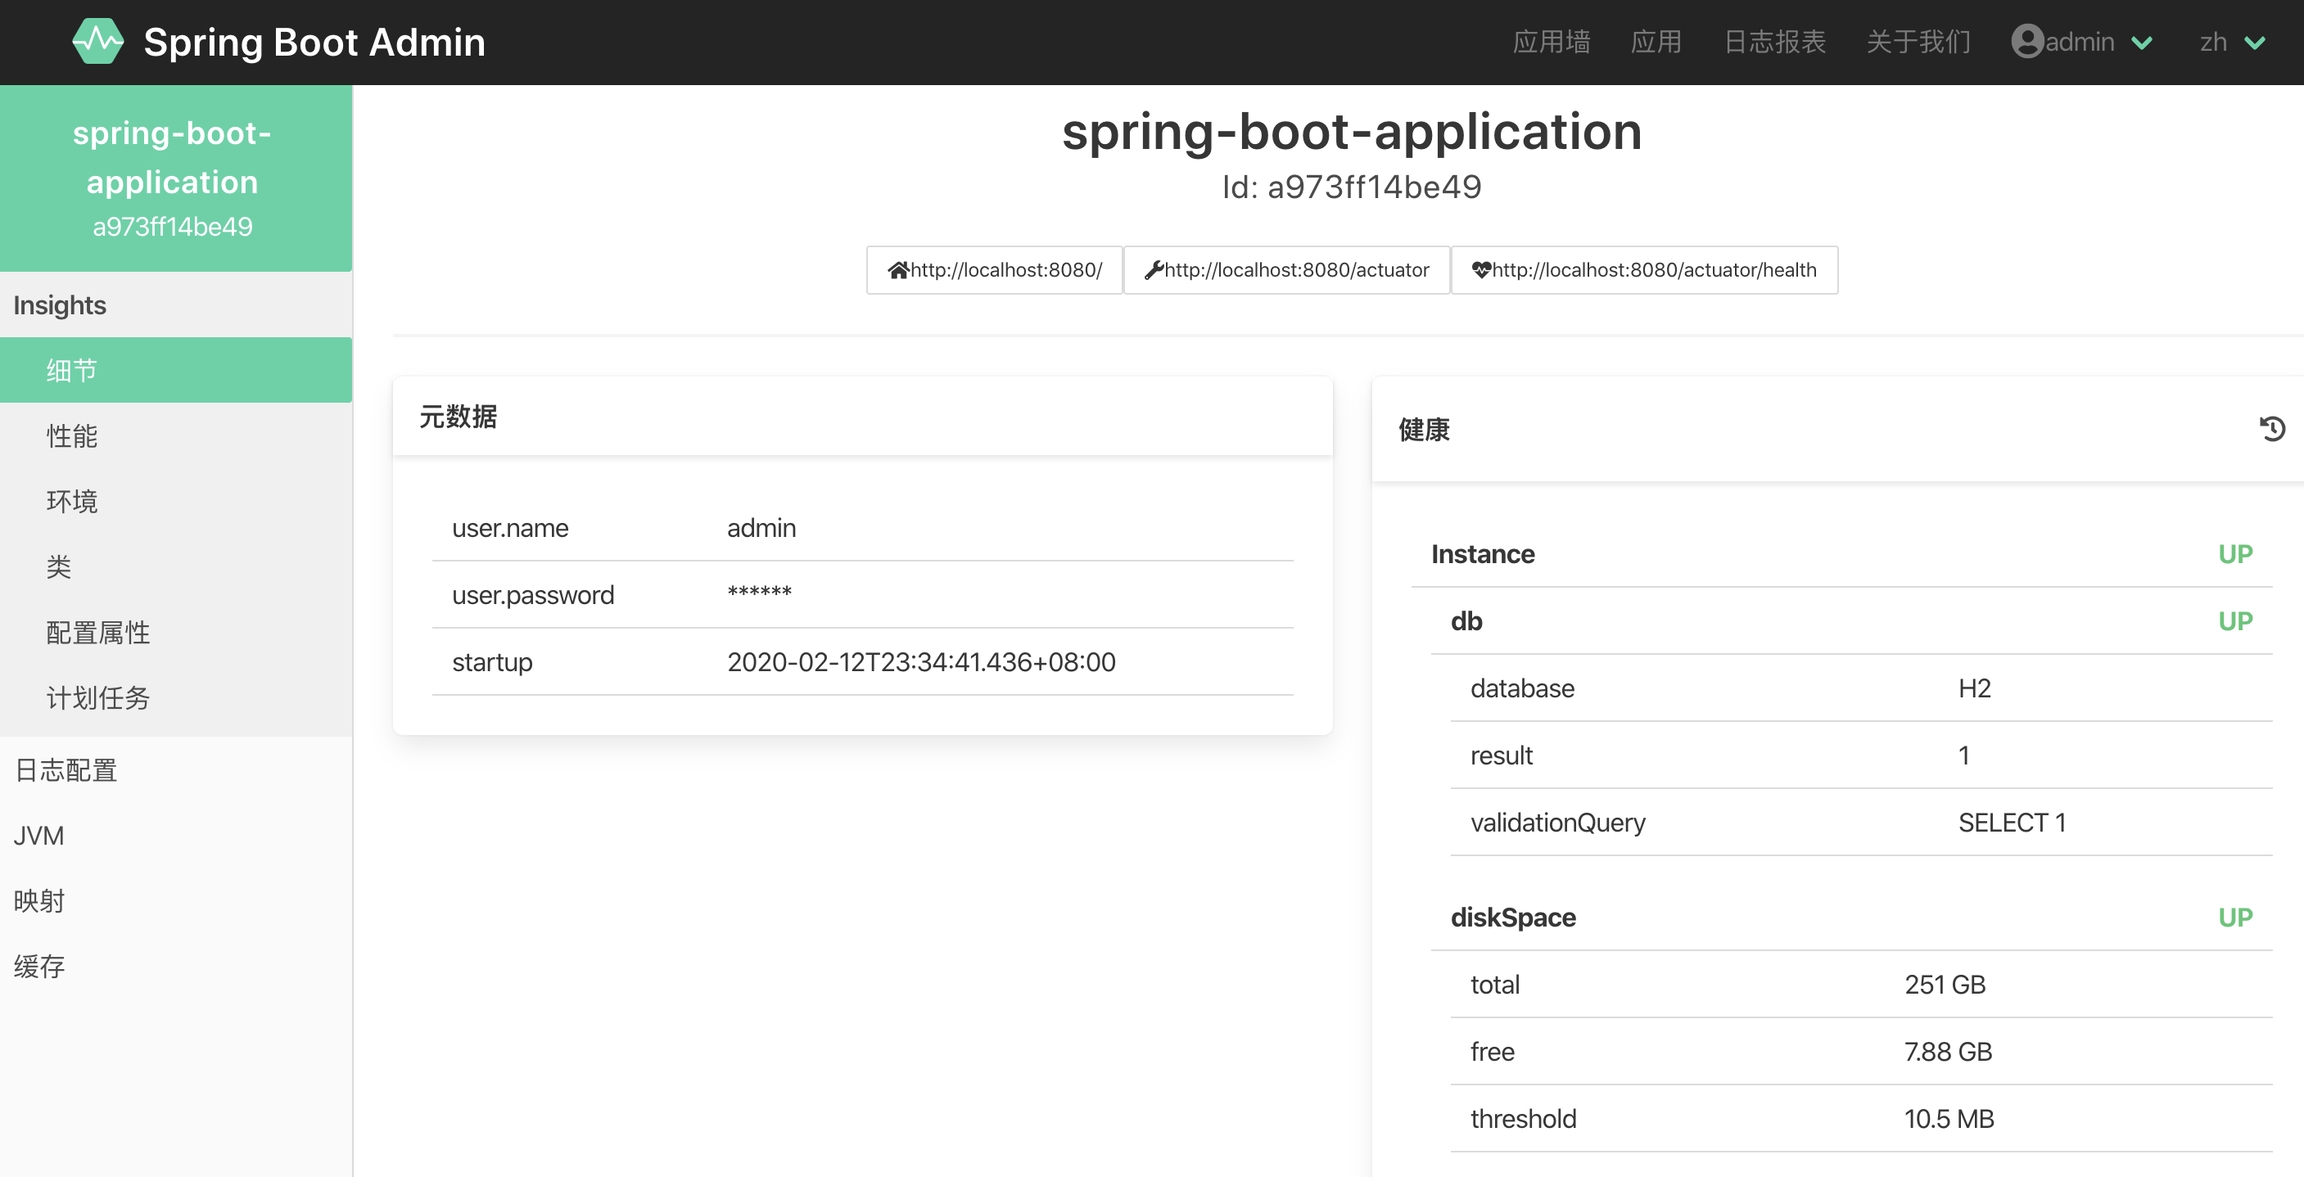Open the 关于我们 page
Image resolution: width=2304 pixels, height=1177 pixels.
(x=1918, y=42)
